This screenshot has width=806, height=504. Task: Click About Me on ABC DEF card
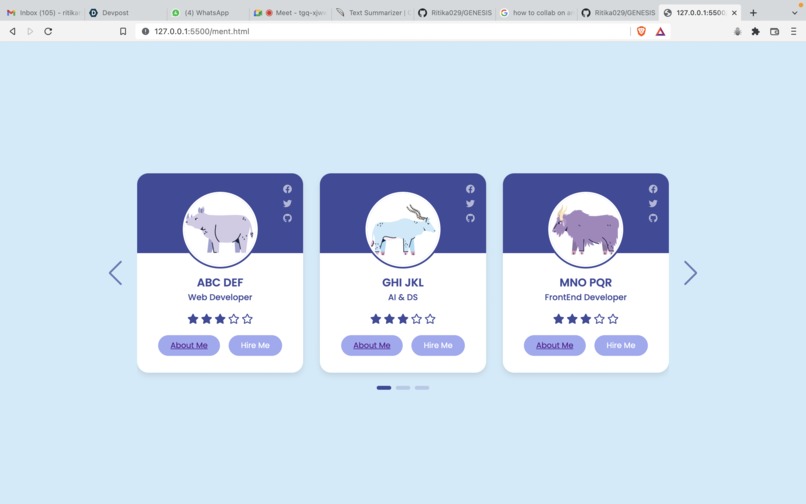(189, 346)
